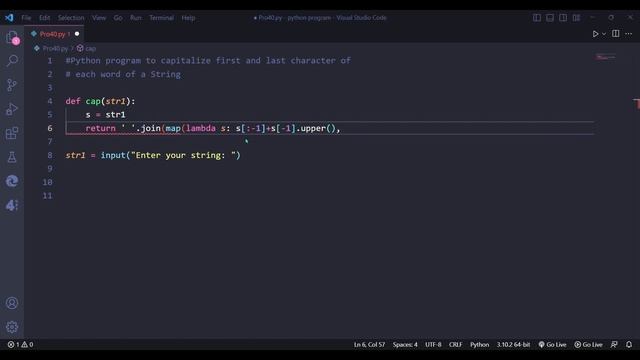
Task: Close the Pro40.py tab via unsaved dot
Action: pyautogui.click(x=77, y=34)
